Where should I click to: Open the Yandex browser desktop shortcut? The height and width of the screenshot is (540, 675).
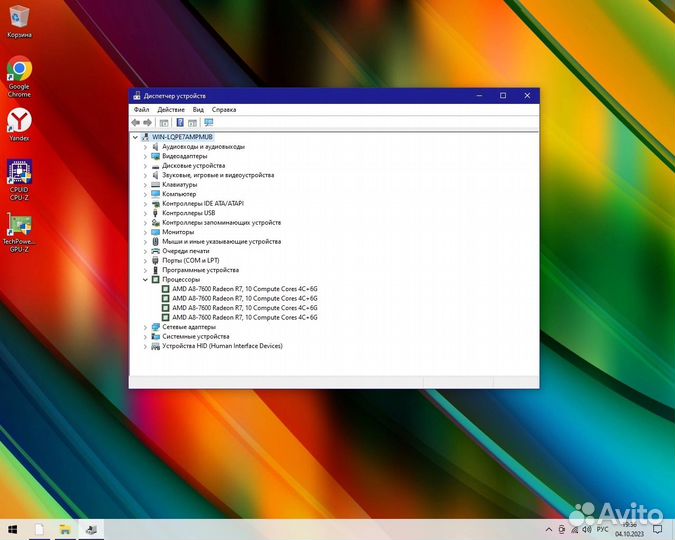point(19,125)
